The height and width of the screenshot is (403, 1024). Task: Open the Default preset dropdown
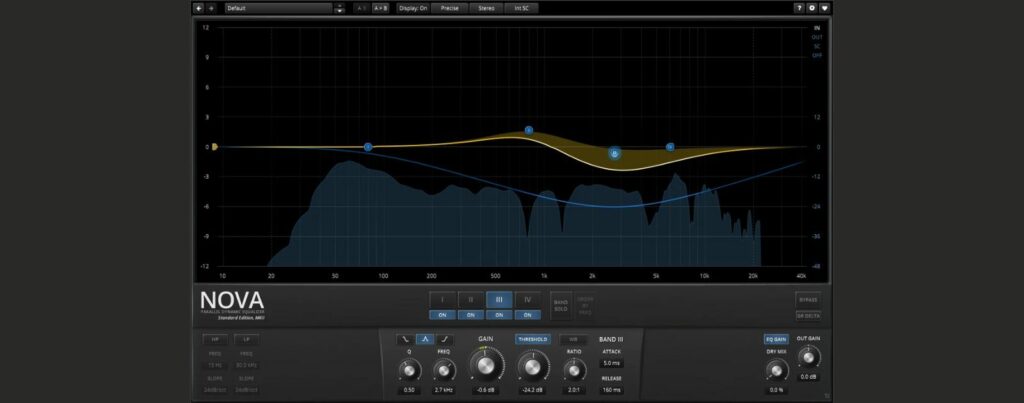[278, 8]
